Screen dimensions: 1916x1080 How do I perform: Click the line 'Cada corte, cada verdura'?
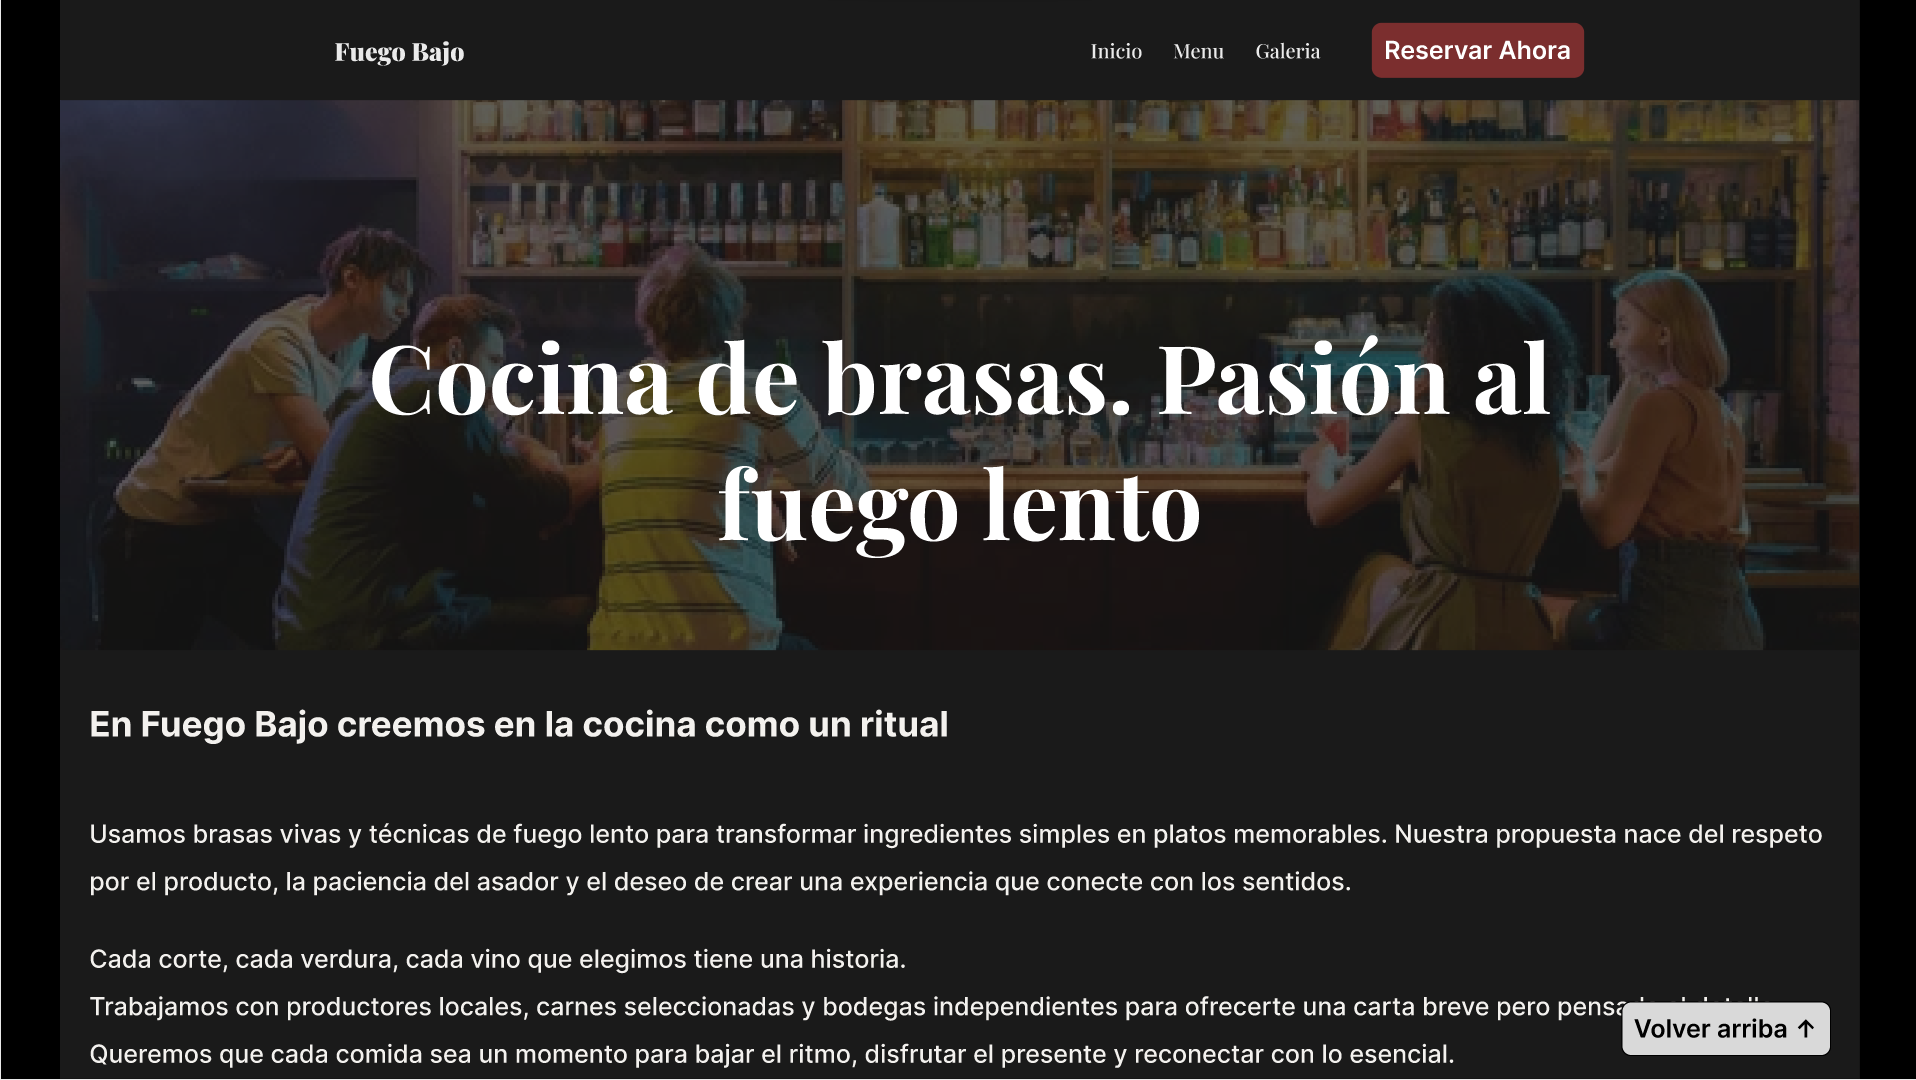pos(497,959)
